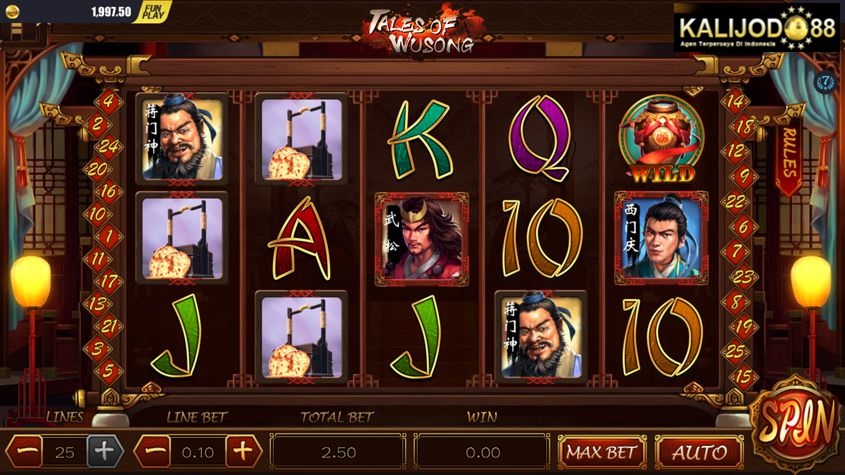Decrease line bet with minus button
845x475 pixels.
click(x=156, y=451)
